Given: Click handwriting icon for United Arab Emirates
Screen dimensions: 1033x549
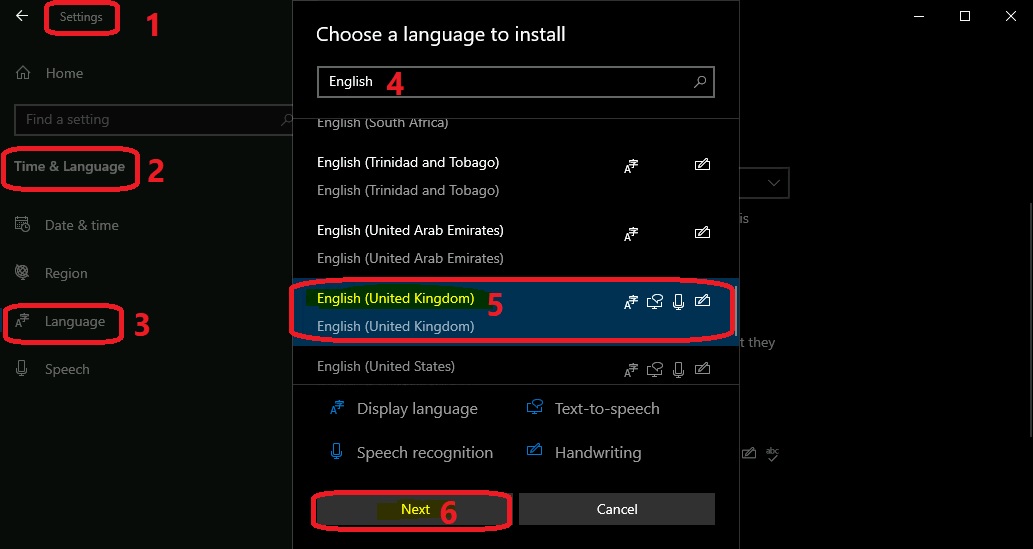Looking at the screenshot, I should tap(702, 233).
